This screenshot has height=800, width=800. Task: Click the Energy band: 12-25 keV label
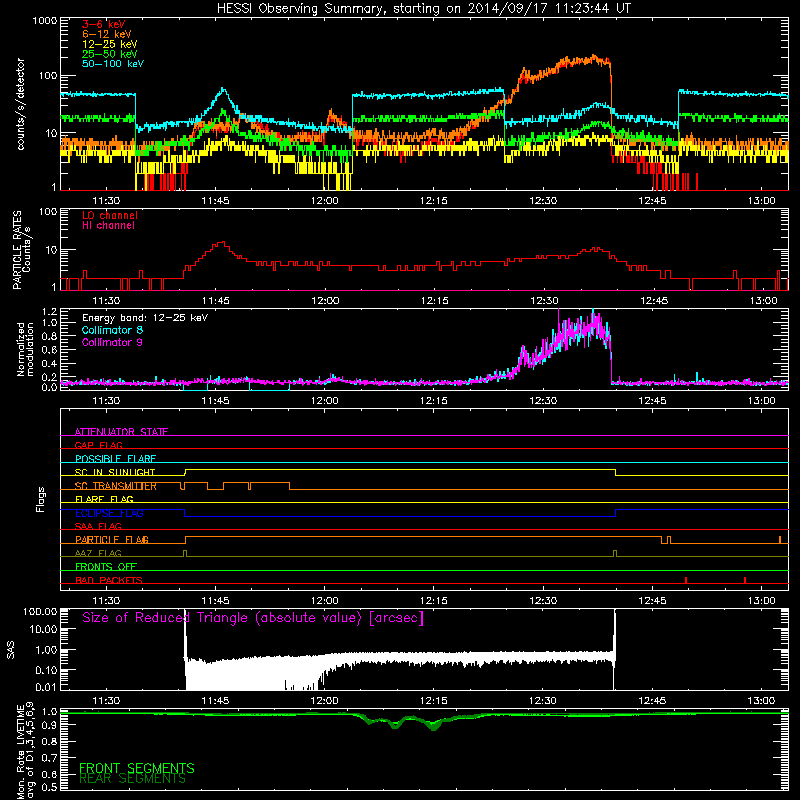tap(145, 318)
